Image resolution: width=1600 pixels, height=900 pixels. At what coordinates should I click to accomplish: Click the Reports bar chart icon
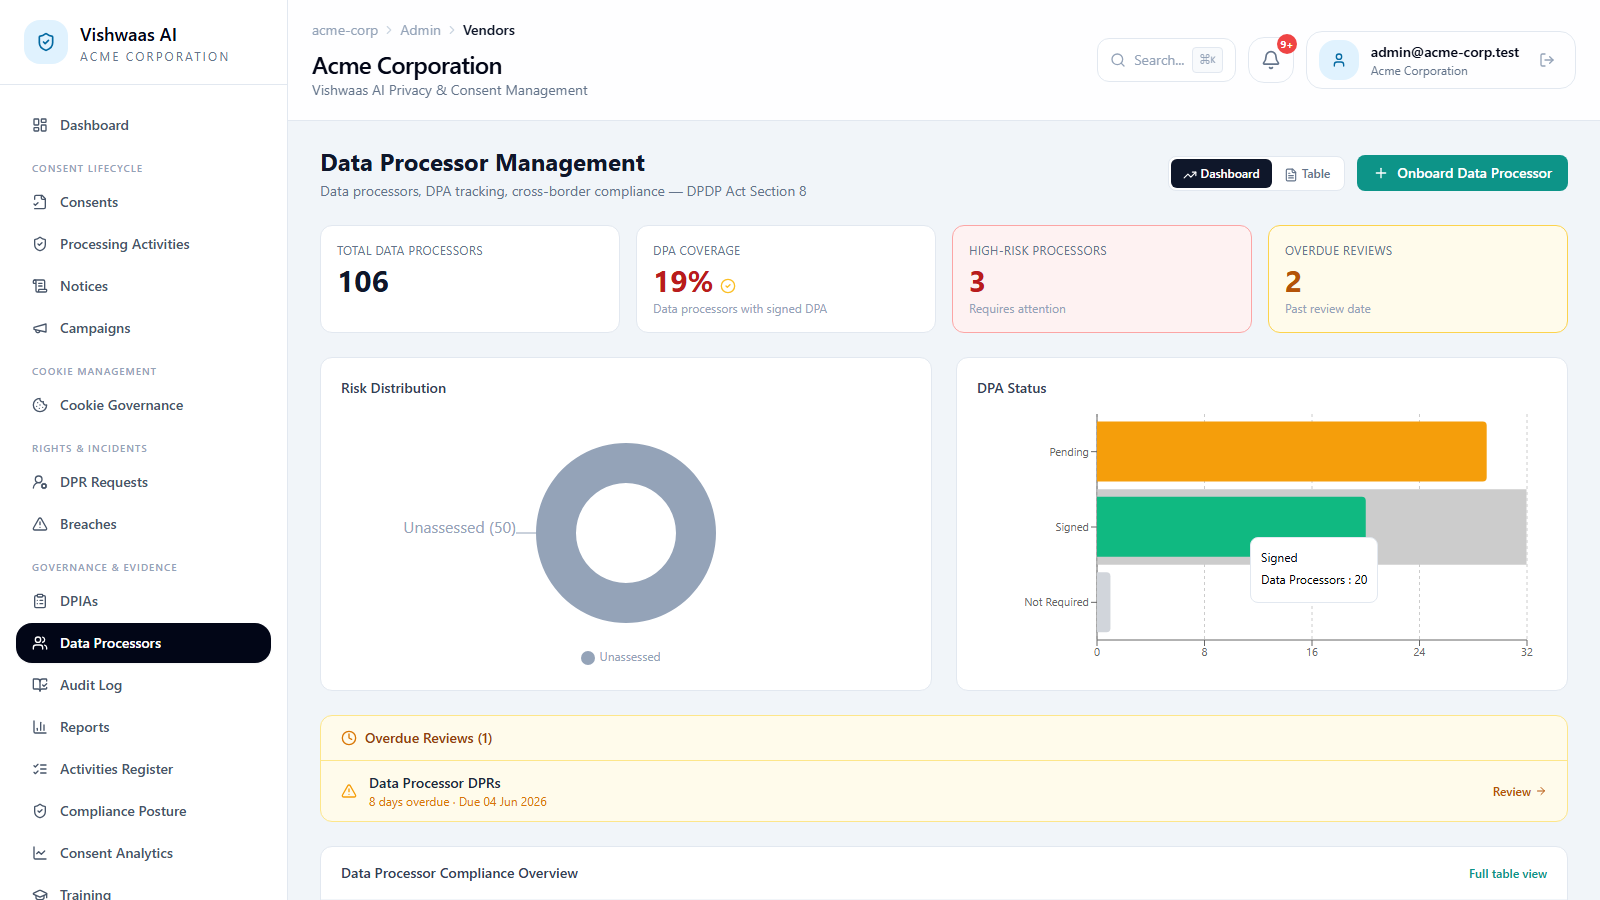point(40,727)
